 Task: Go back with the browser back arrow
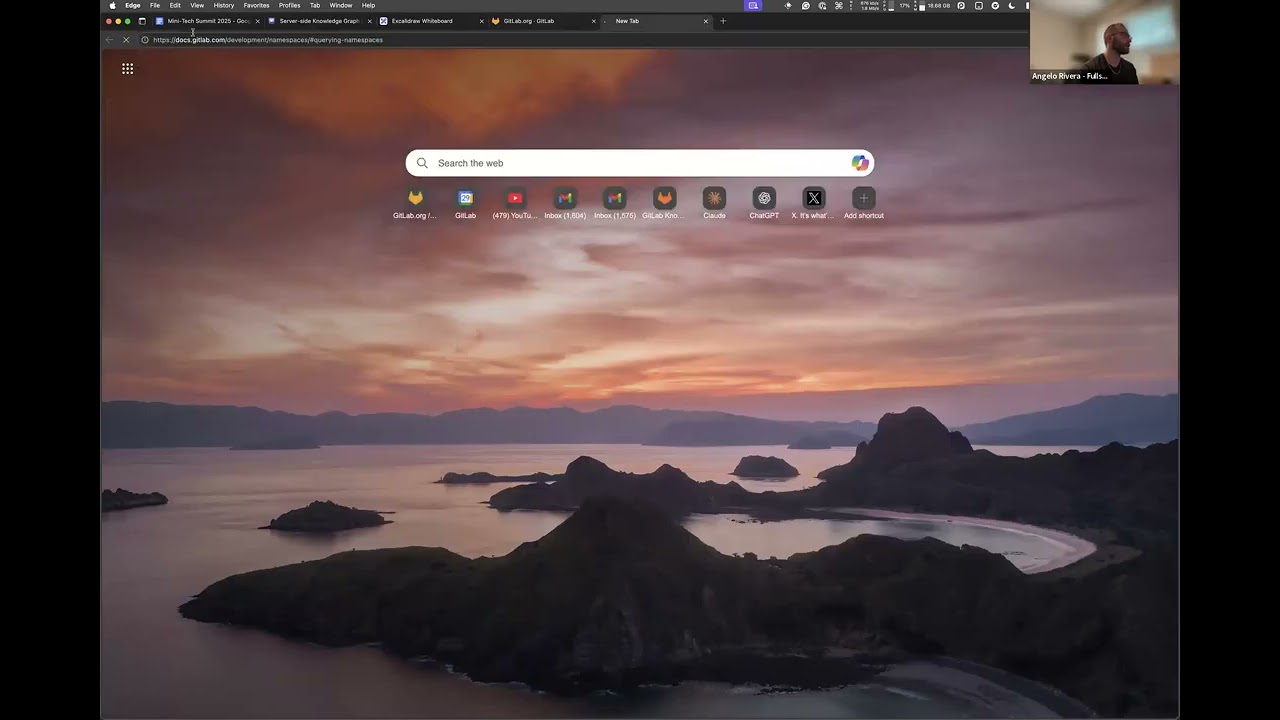point(109,40)
